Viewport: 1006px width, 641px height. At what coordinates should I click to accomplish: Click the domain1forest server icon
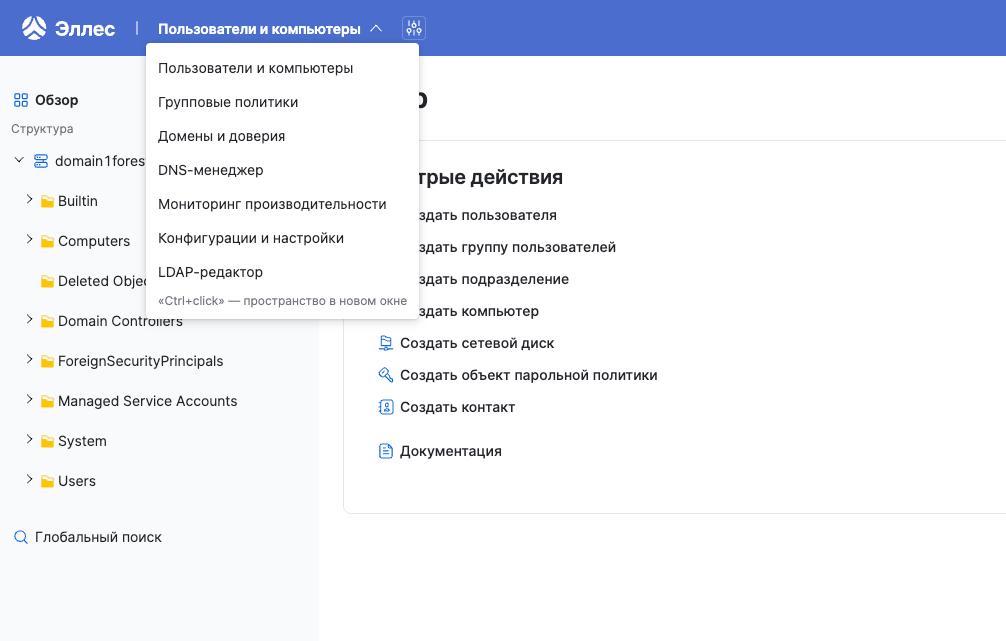[x=41, y=161]
